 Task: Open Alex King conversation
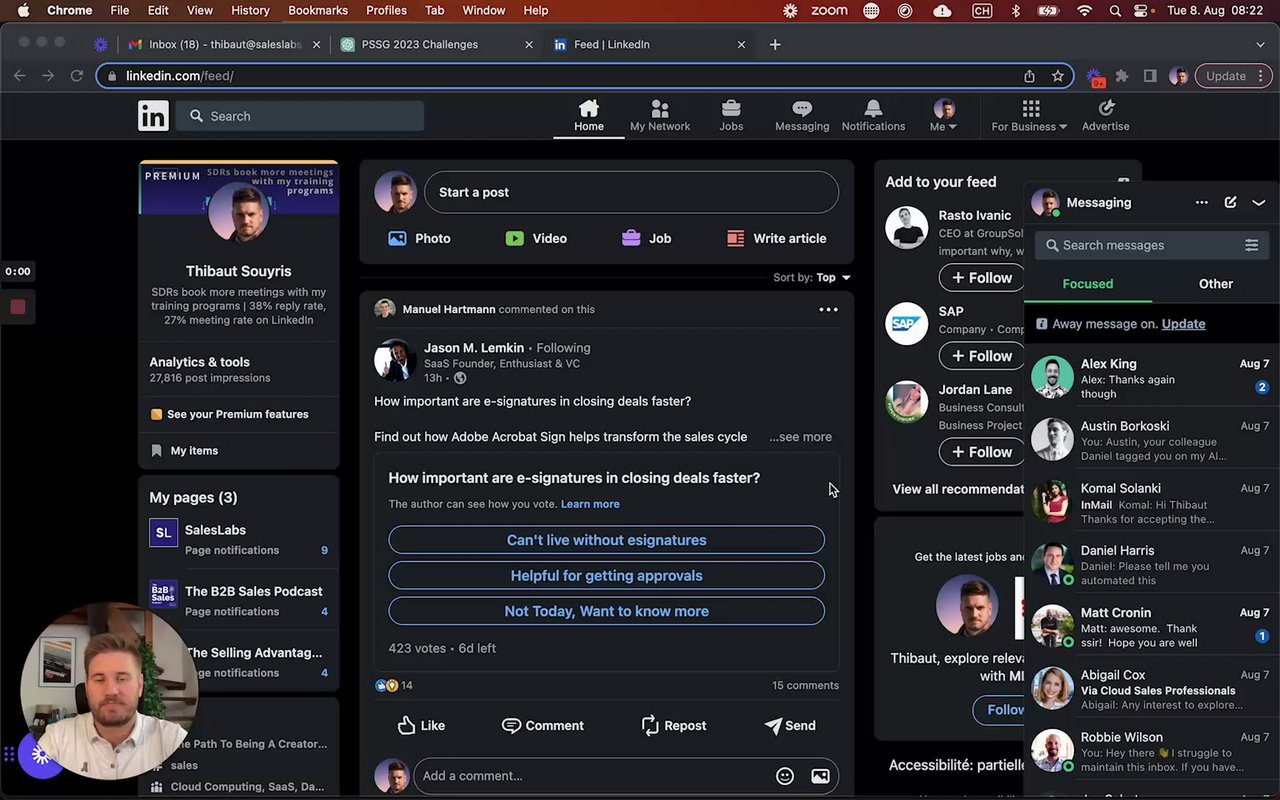click(x=1152, y=378)
